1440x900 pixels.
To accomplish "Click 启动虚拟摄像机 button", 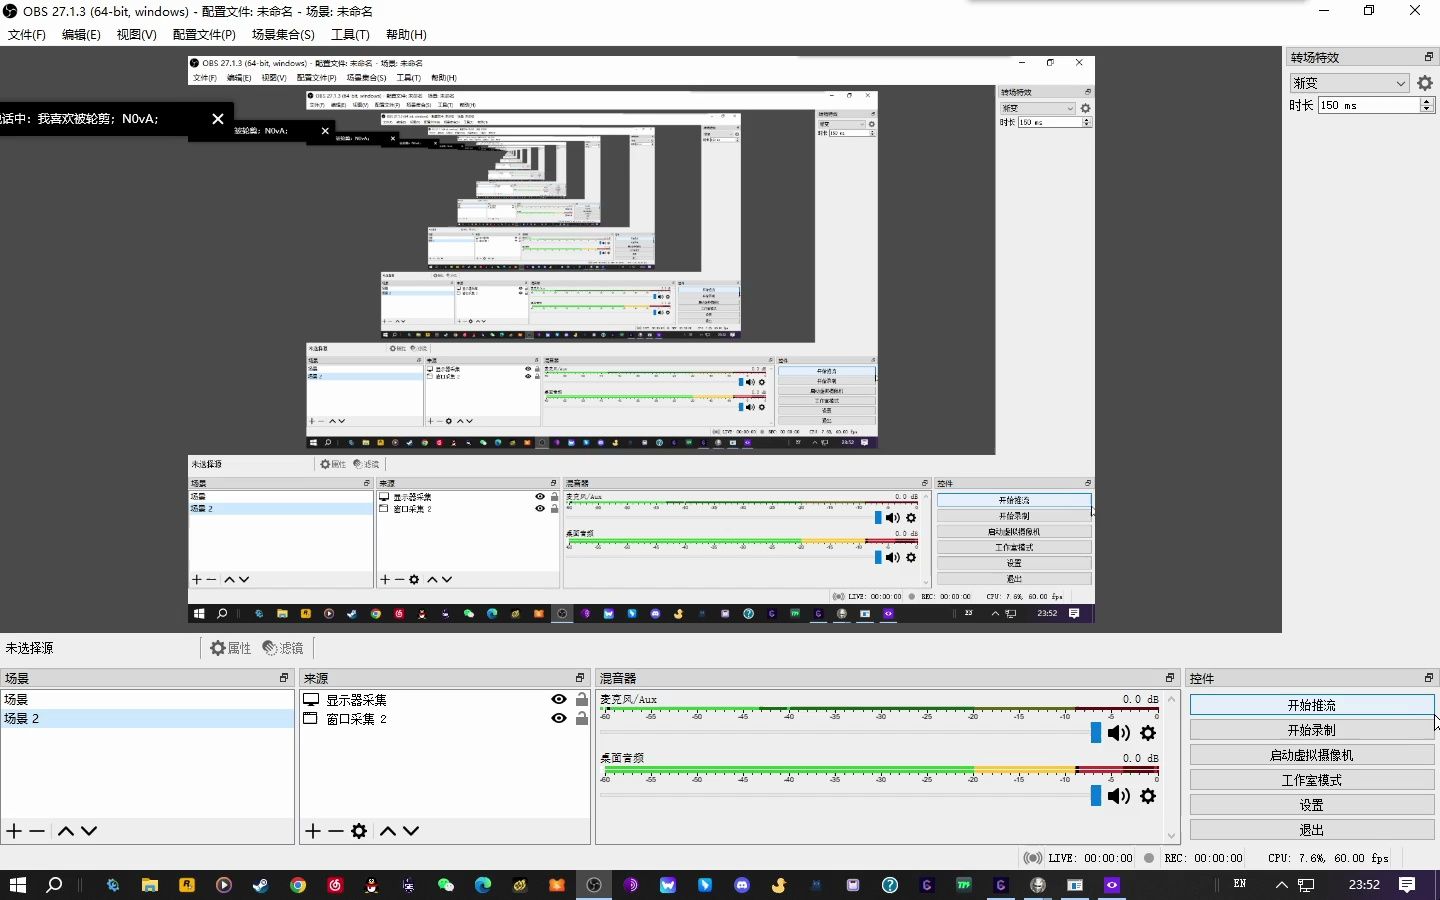I will (x=1312, y=755).
